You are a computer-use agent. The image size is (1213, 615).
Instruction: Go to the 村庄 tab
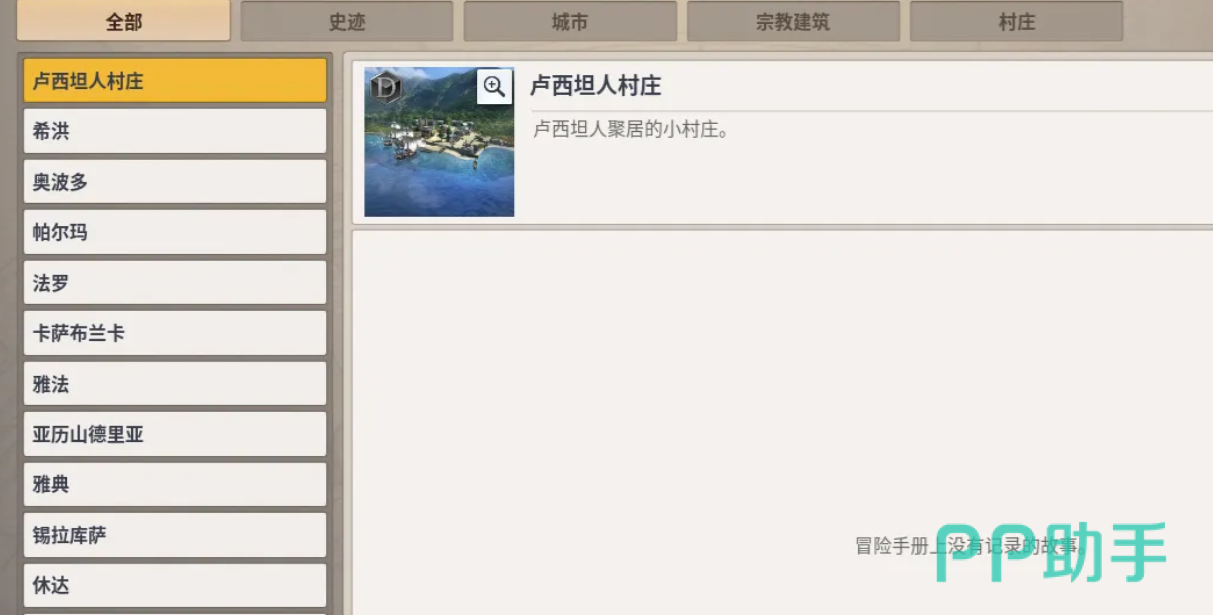click(1016, 21)
